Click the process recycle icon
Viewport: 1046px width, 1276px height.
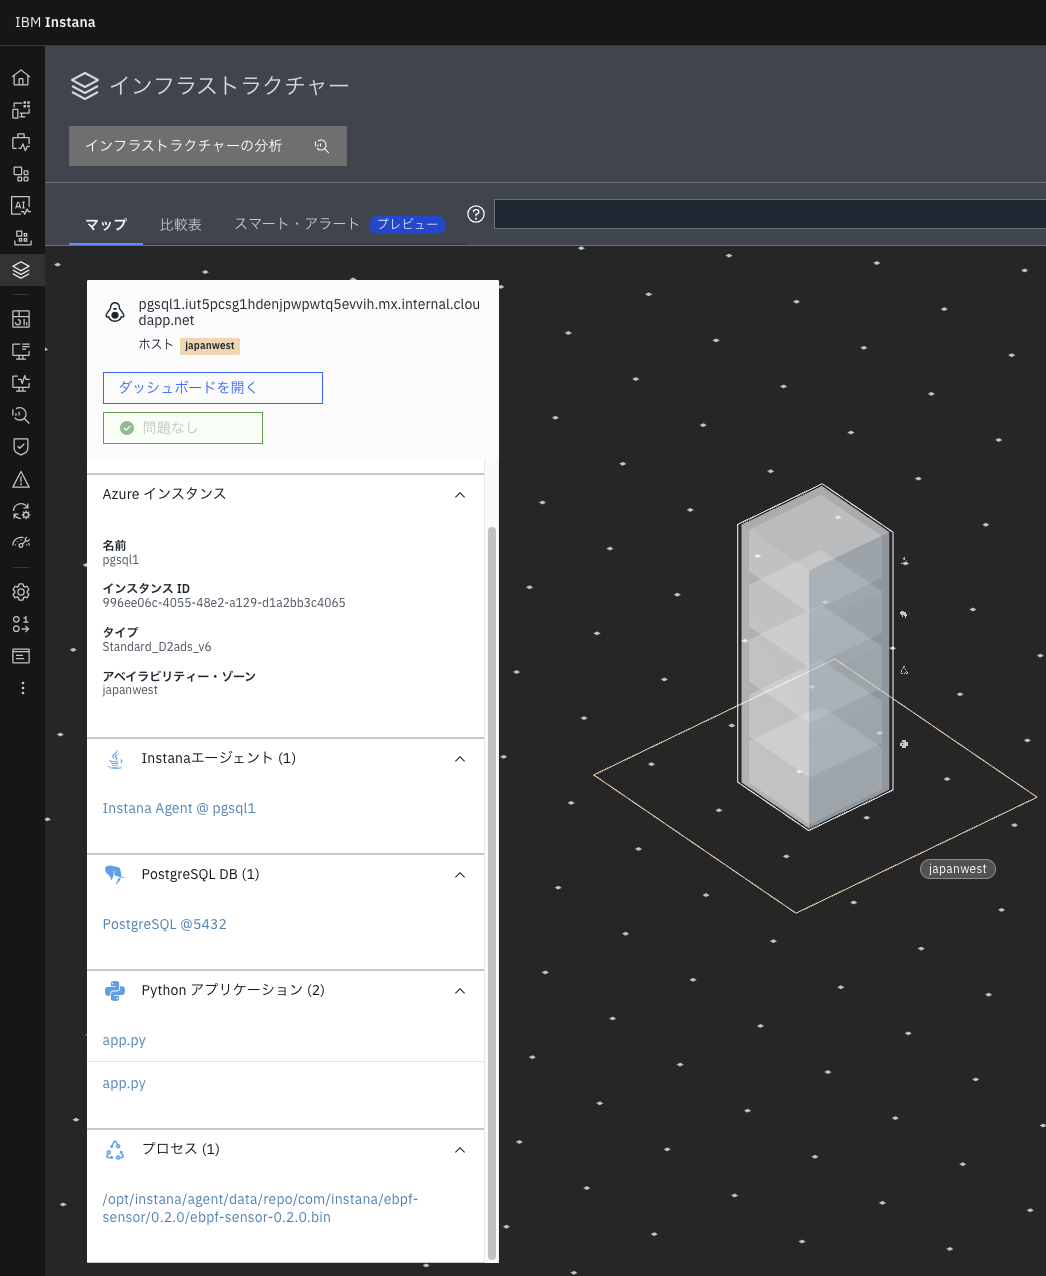pyautogui.click(x=115, y=1150)
